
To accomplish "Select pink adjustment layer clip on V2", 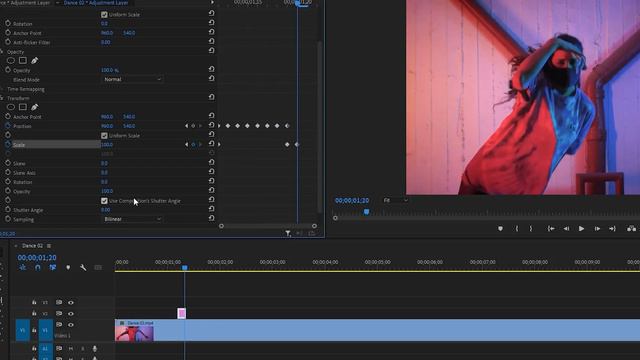I will (x=182, y=313).
